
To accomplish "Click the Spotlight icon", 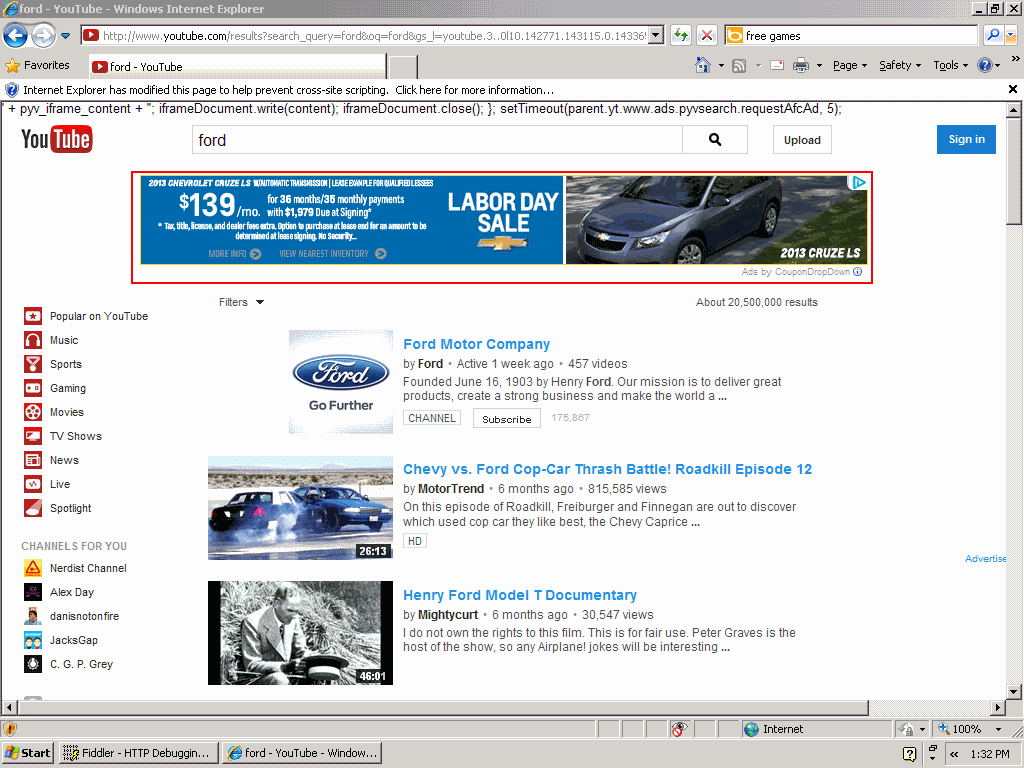I will pos(33,508).
